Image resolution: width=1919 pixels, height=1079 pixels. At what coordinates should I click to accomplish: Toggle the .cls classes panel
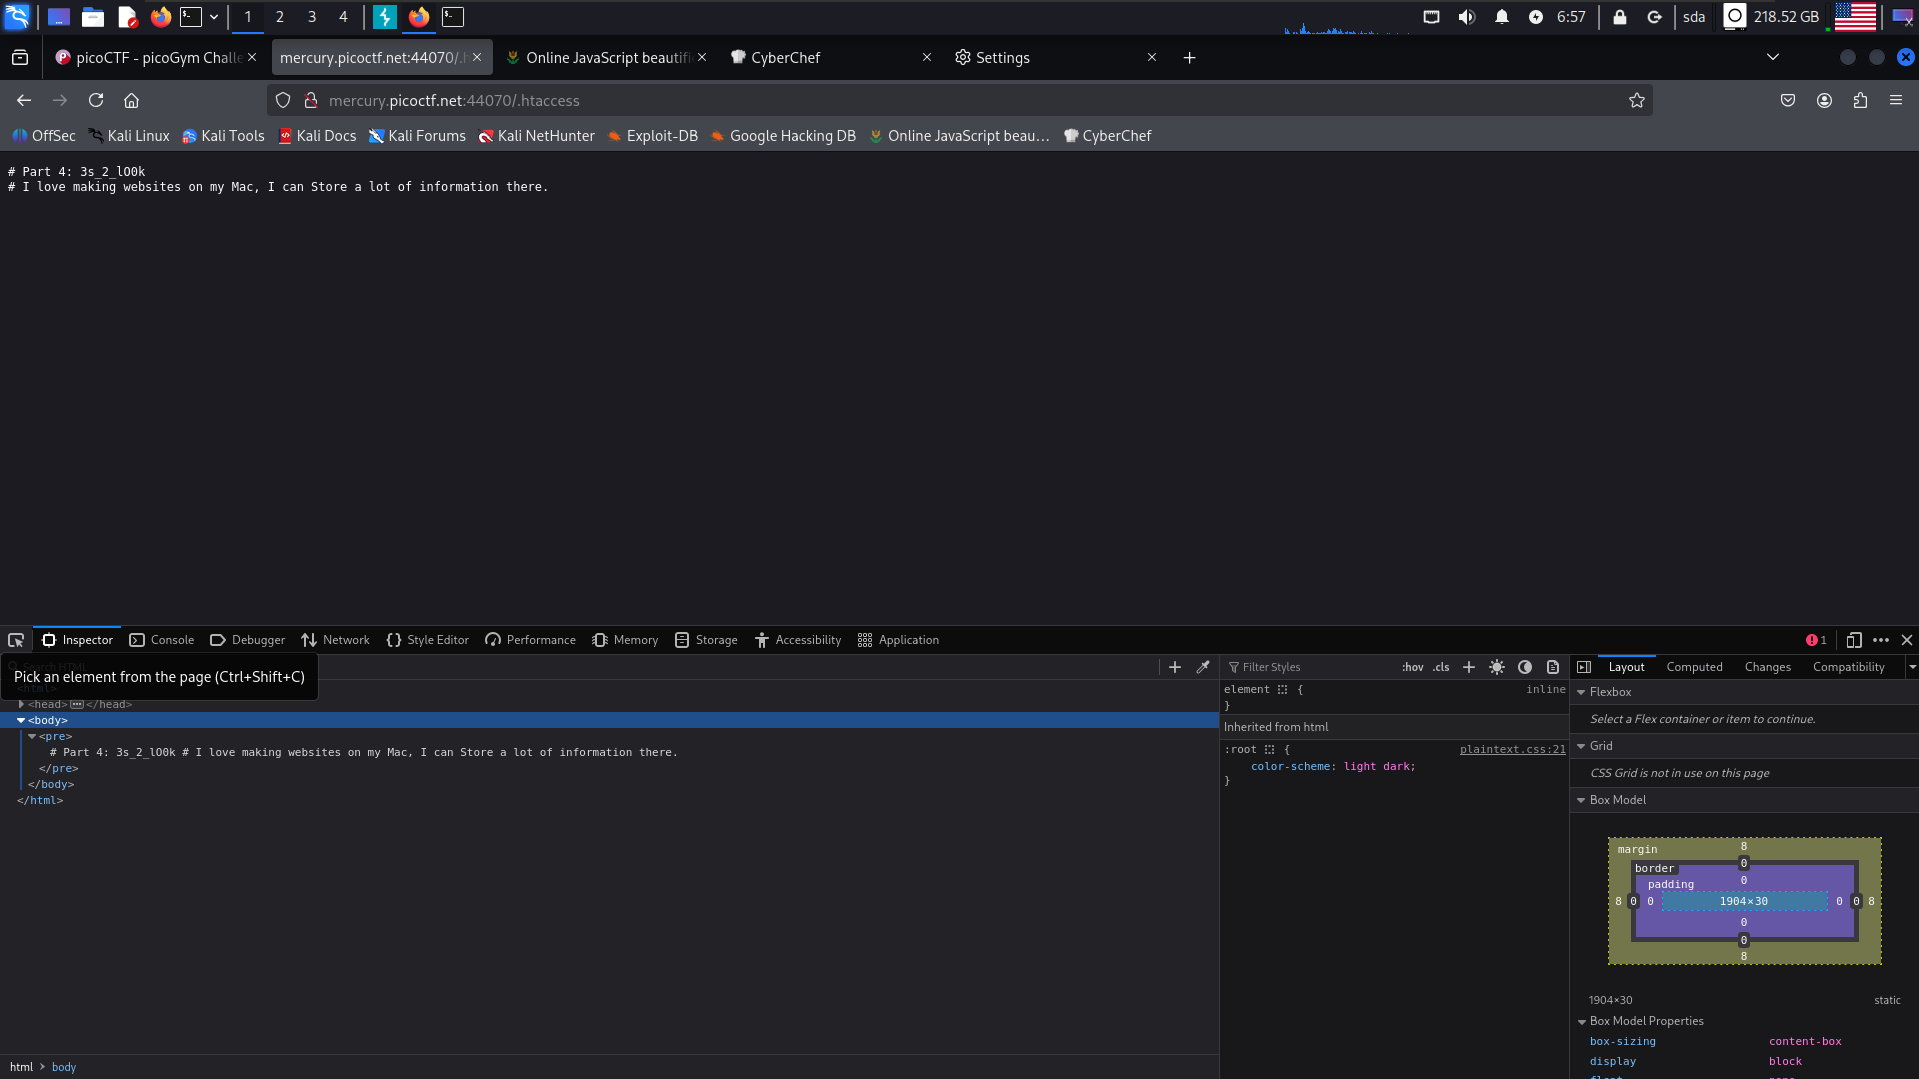click(1441, 667)
